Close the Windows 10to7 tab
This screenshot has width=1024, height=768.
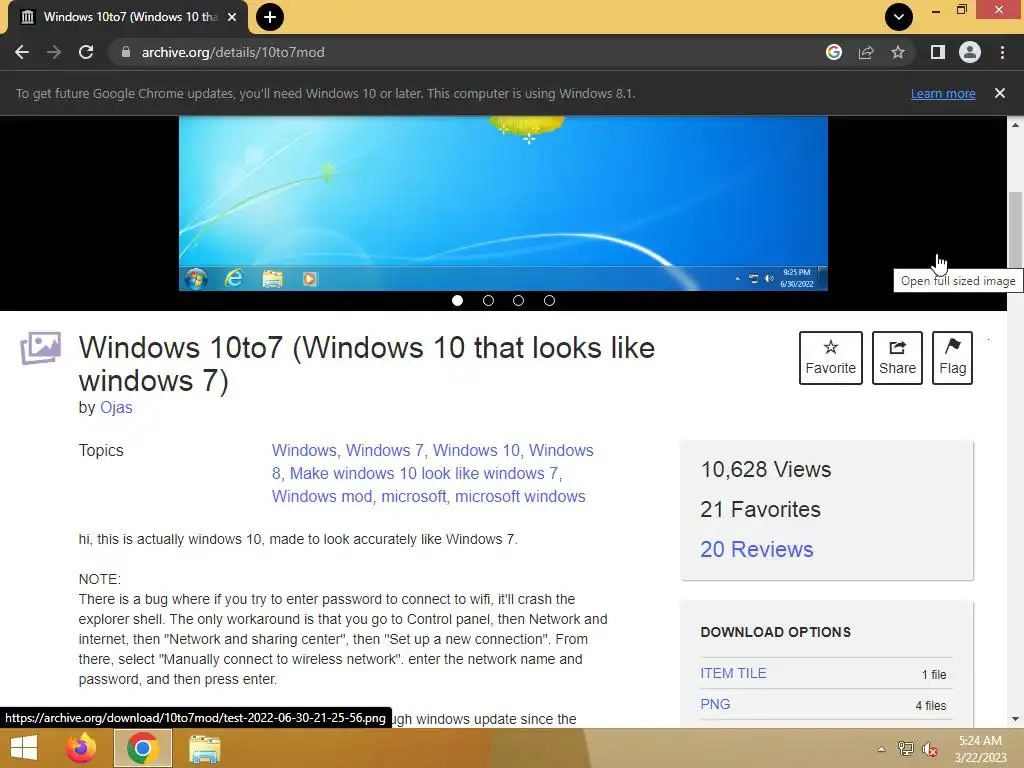(232, 17)
